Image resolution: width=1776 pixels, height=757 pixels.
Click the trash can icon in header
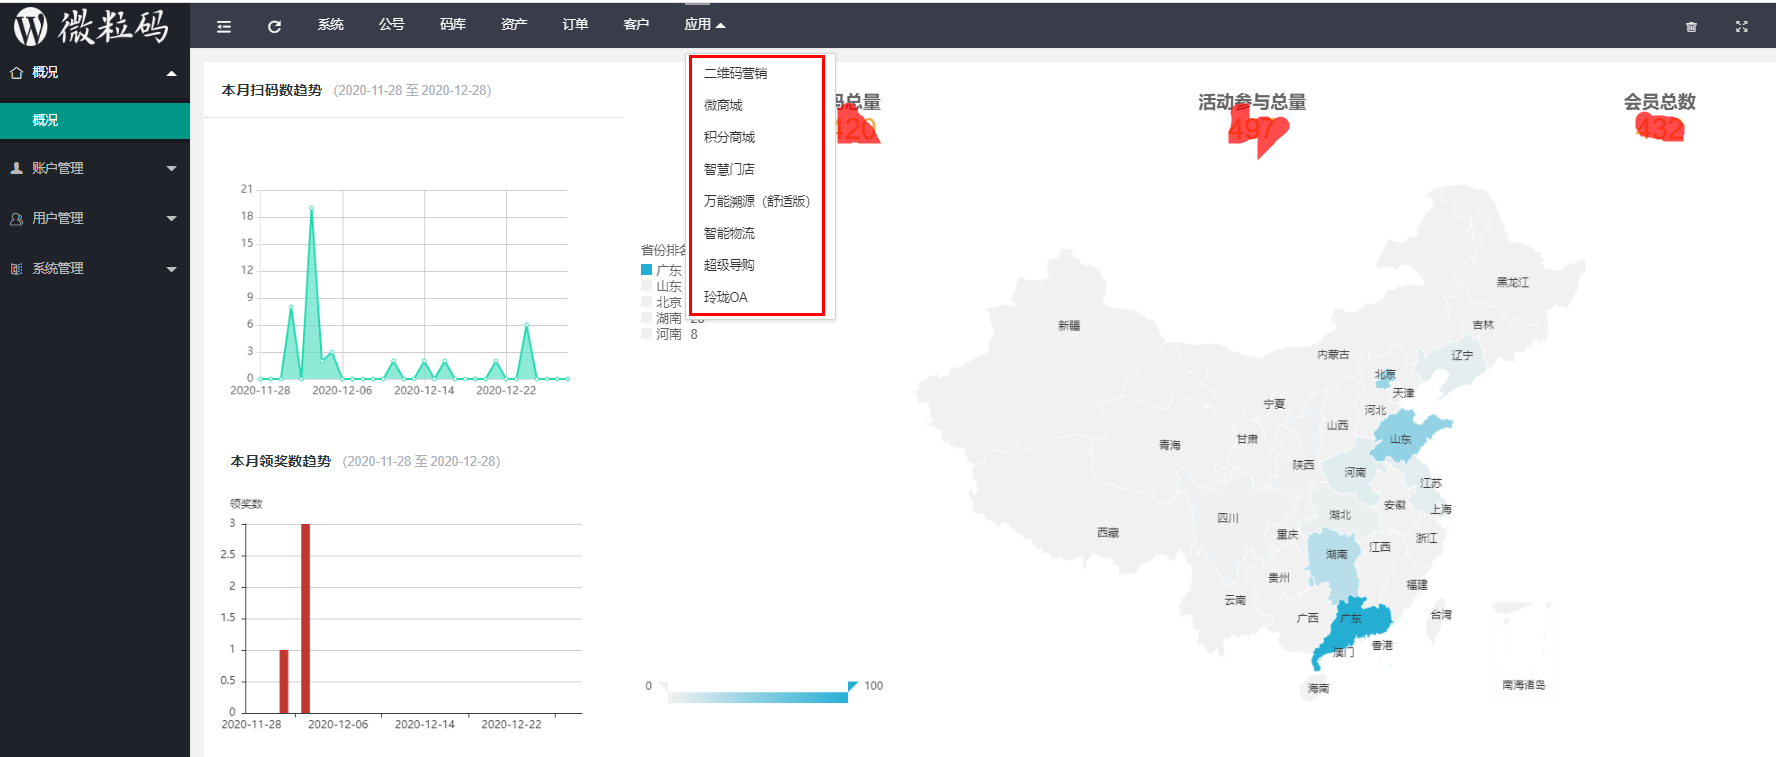coord(1691,27)
